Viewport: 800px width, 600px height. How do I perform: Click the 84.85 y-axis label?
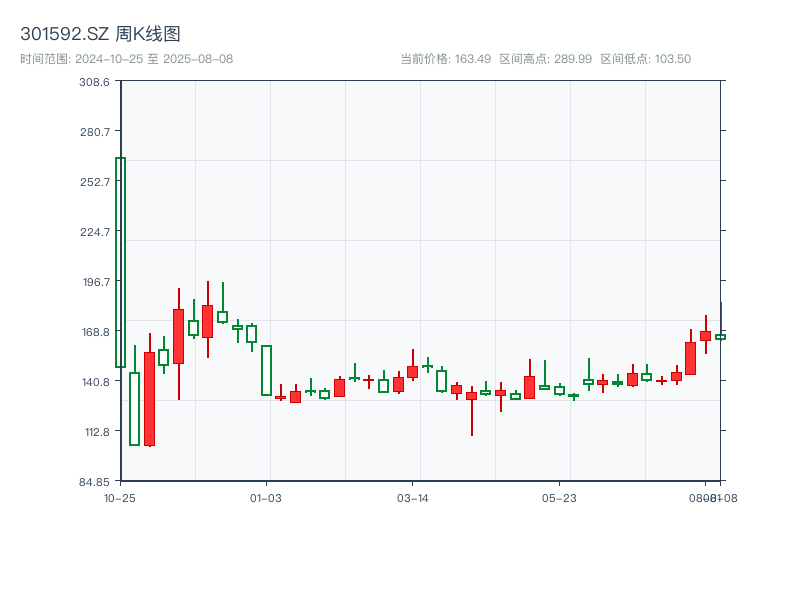coord(94,482)
